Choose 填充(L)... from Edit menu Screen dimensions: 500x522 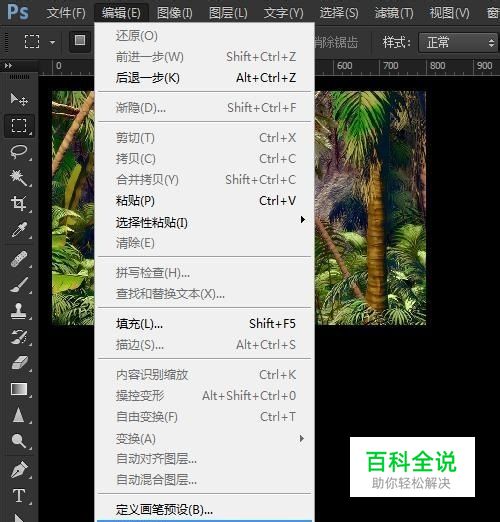point(205,324)
